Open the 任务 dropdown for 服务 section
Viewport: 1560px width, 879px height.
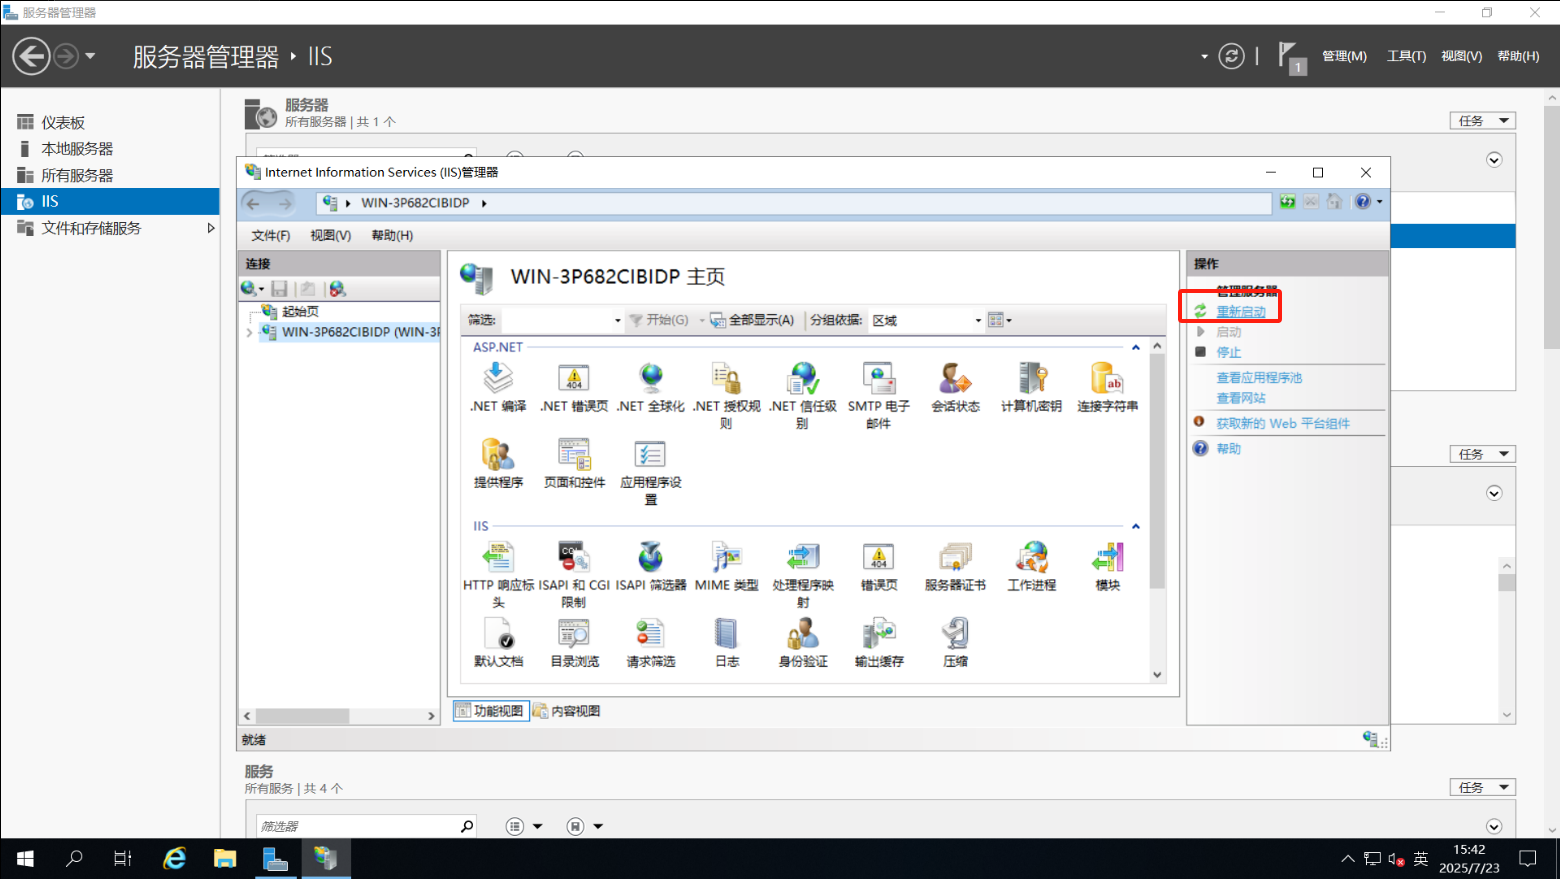tap(1482, 788)
